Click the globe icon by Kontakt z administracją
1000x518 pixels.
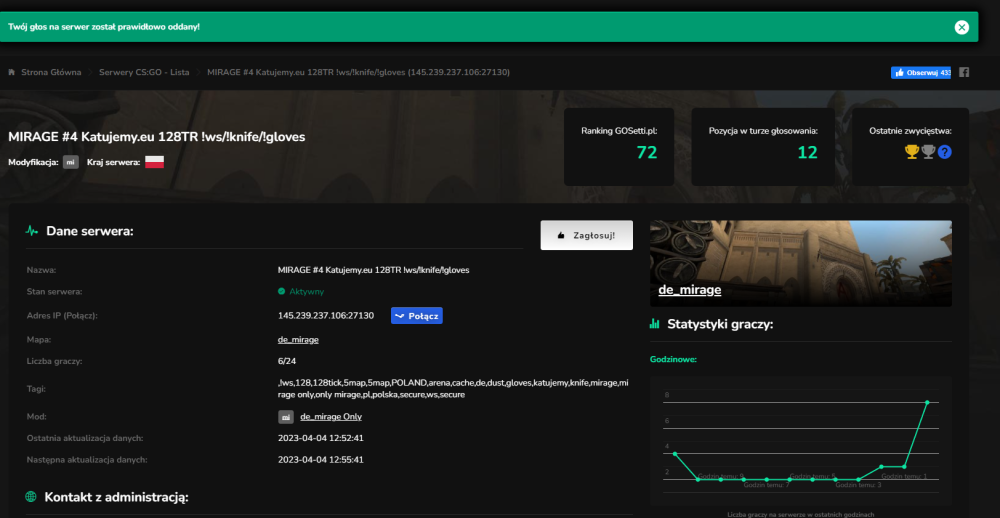tap(31, 496)
